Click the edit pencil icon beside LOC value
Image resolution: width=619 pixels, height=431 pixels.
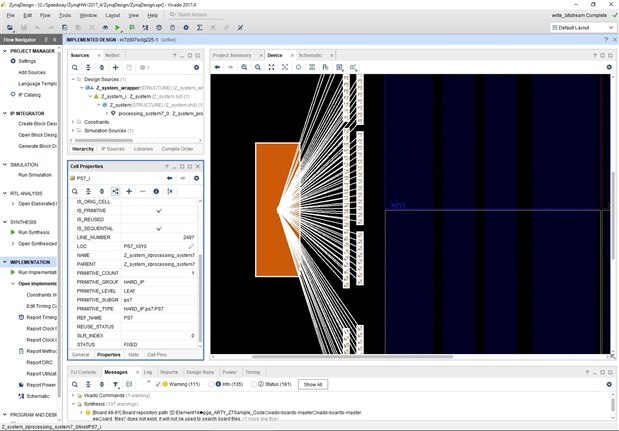click(x=191, y=245)
